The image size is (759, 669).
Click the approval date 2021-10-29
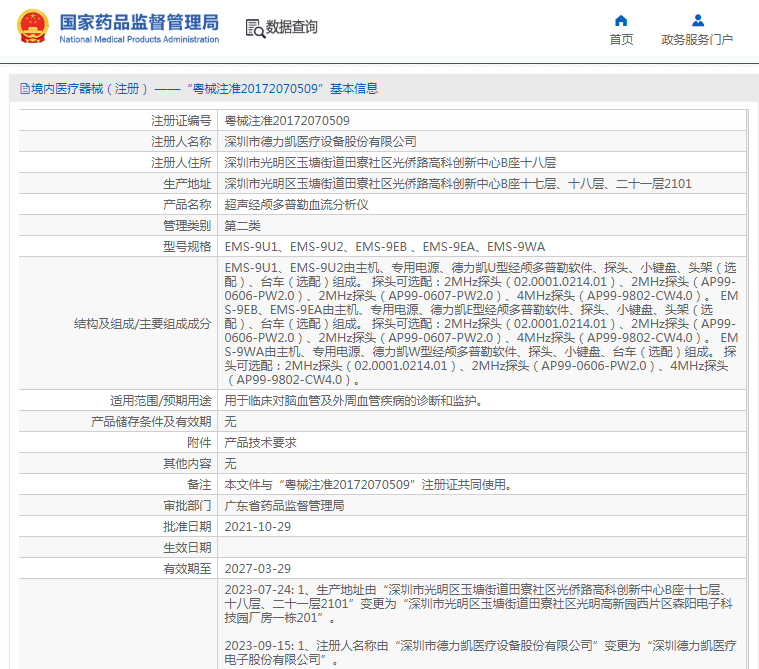pyautogui.click(x=257, y=527)
